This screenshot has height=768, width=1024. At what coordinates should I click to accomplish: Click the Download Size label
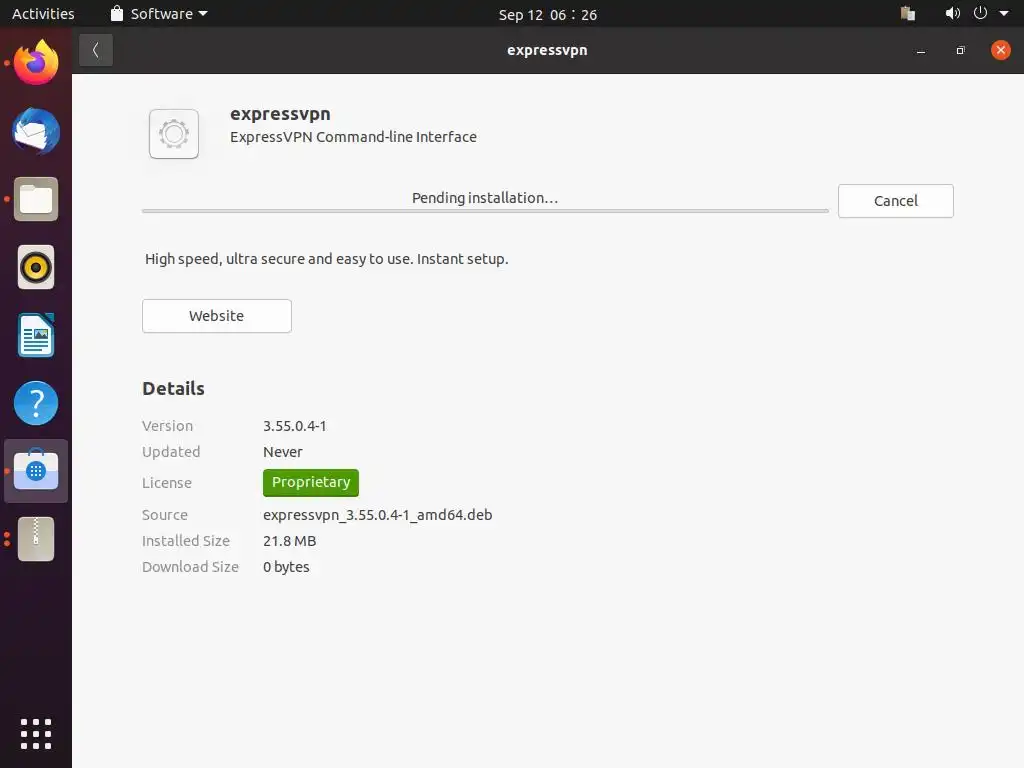tap(190, 567)
